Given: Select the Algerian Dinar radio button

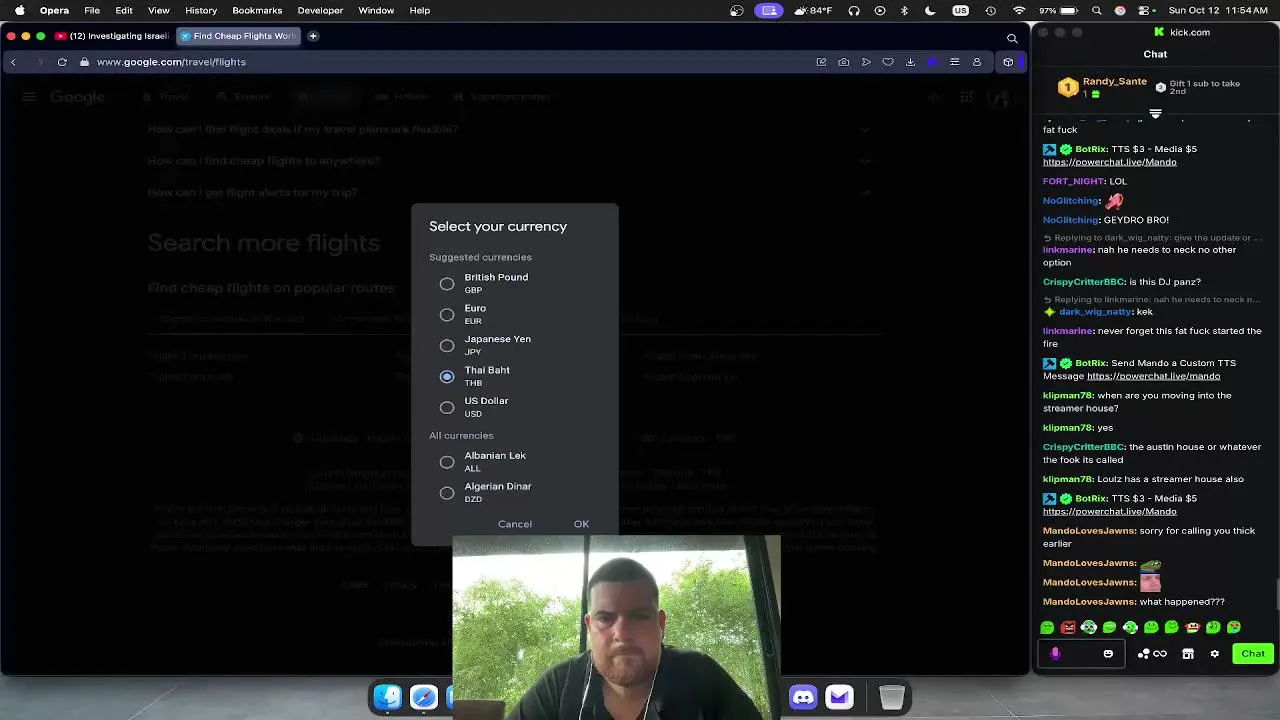Looking at the screenshot, I should point(447,493).
